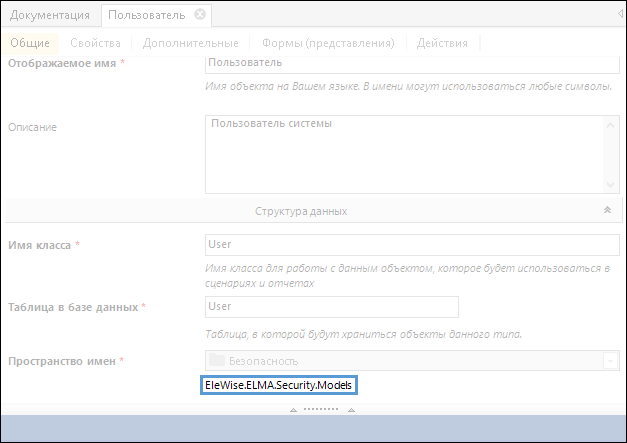Switch to the Дополнительные tab

pos(190,43)
